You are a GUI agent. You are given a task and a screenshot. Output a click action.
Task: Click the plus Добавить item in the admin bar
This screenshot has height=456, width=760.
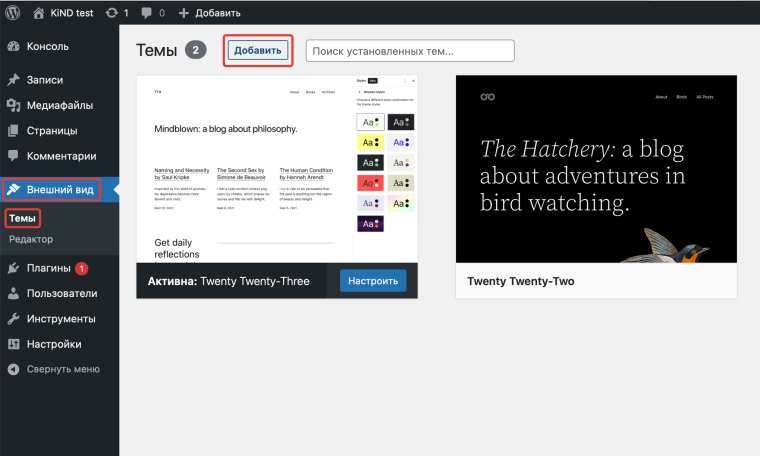pyautogui.click(x=210, y=13)
